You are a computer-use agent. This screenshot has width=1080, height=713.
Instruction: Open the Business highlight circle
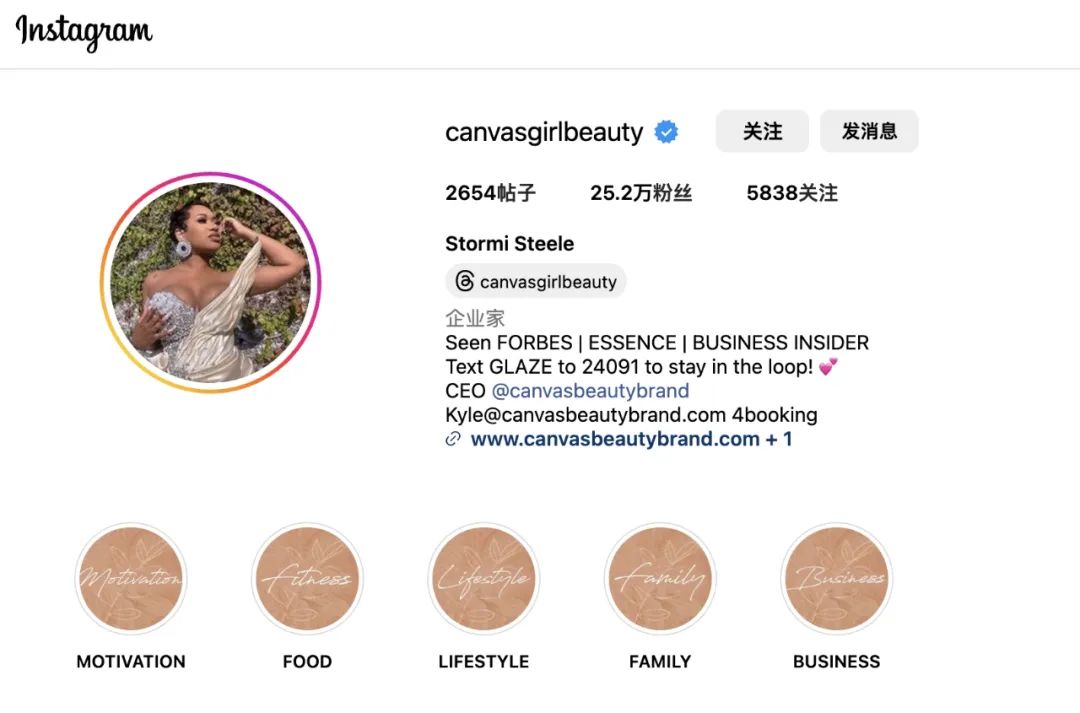(x=836, y=578)
